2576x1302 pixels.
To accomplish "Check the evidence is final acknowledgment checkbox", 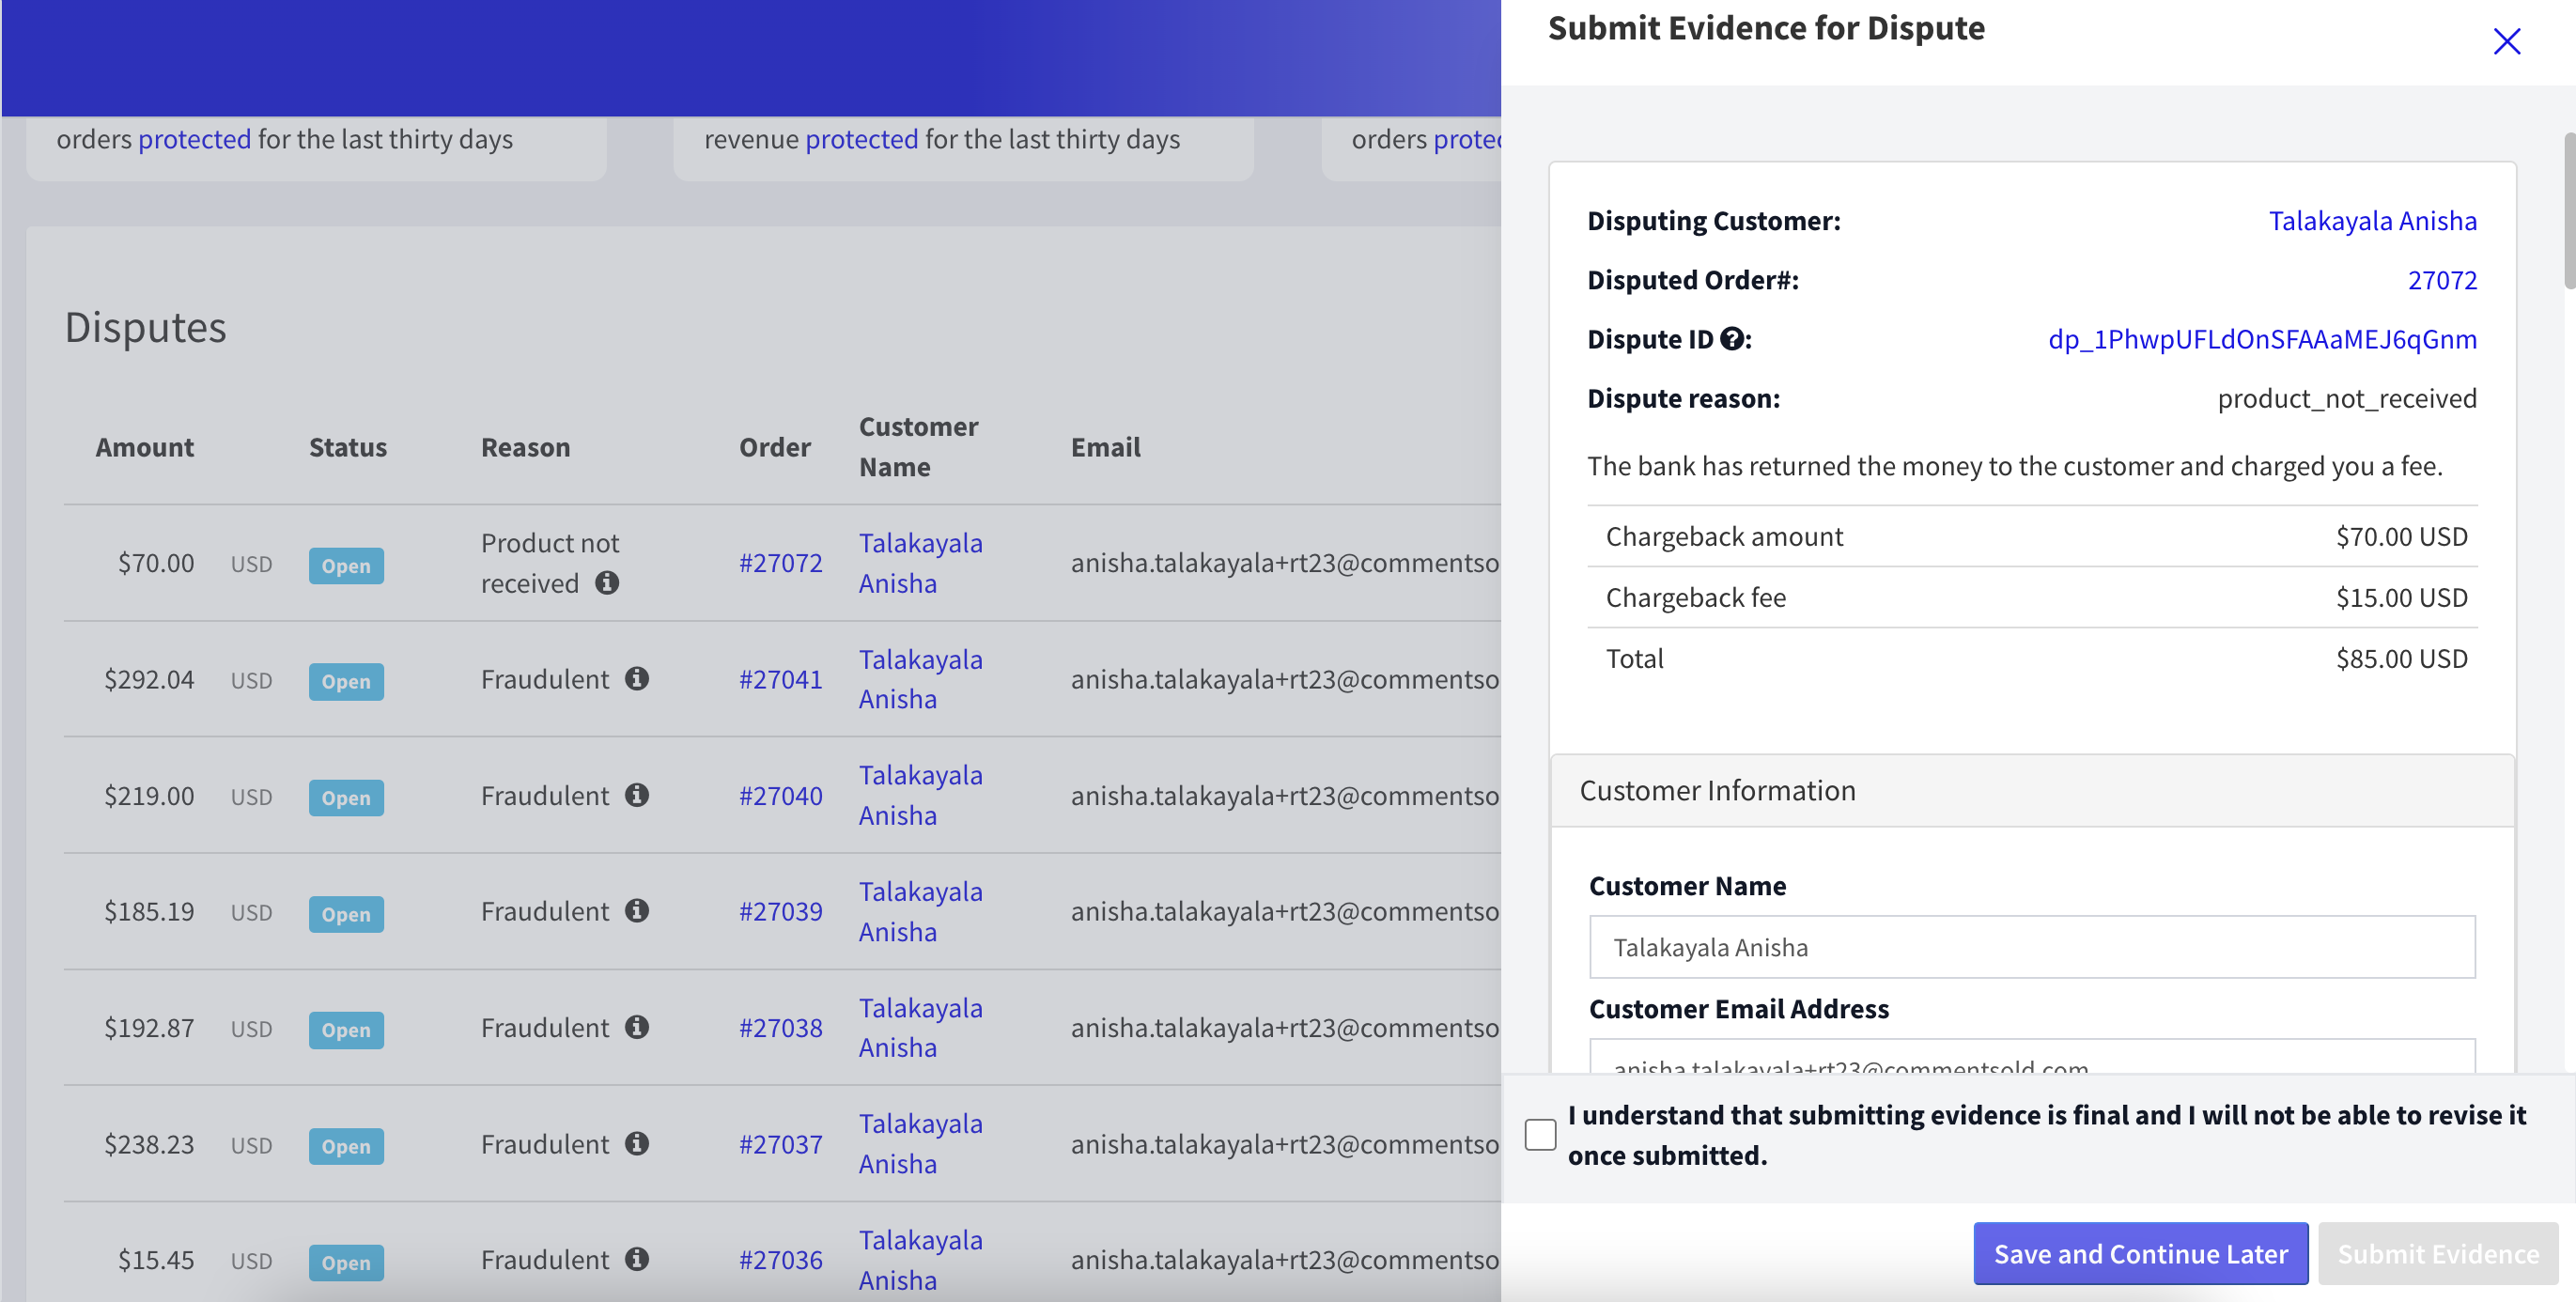I will [x=1540, y=1134].
